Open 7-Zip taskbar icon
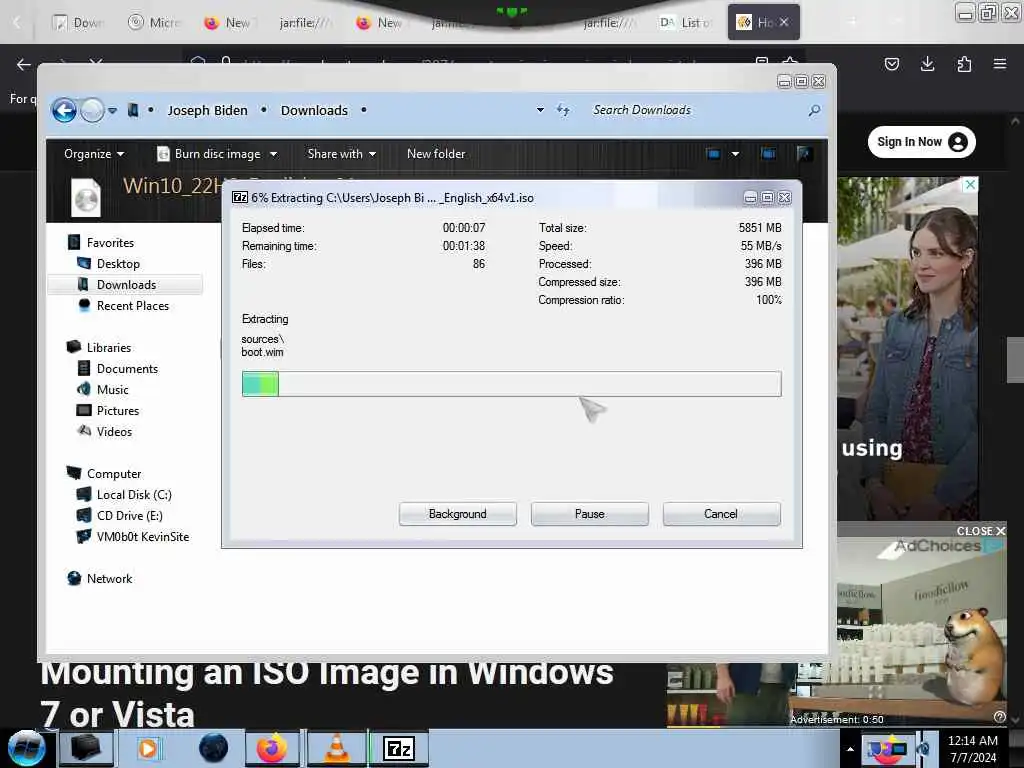The height and width of the screenshot is (768, 1024). click(x=399, y=748)
